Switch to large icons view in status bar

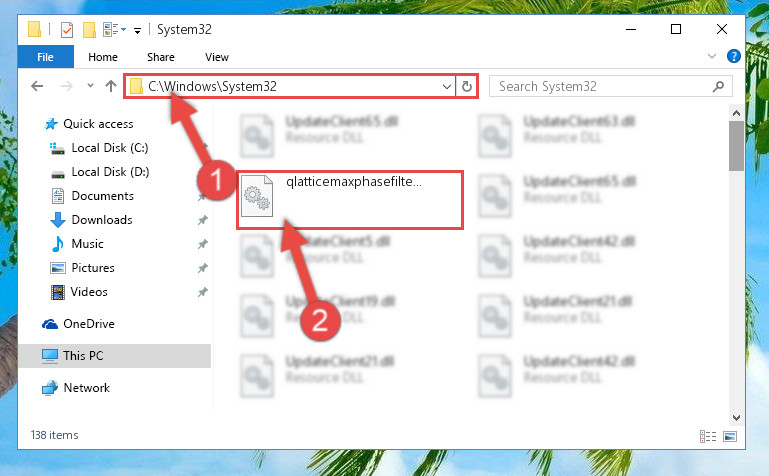click(x=730, y=436)
